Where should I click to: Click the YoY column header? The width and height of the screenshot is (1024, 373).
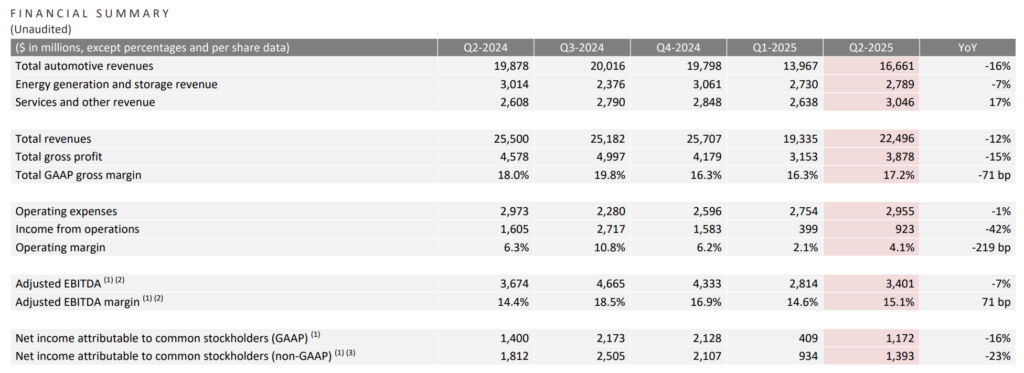pyautogui.click(x=971, y=48)
